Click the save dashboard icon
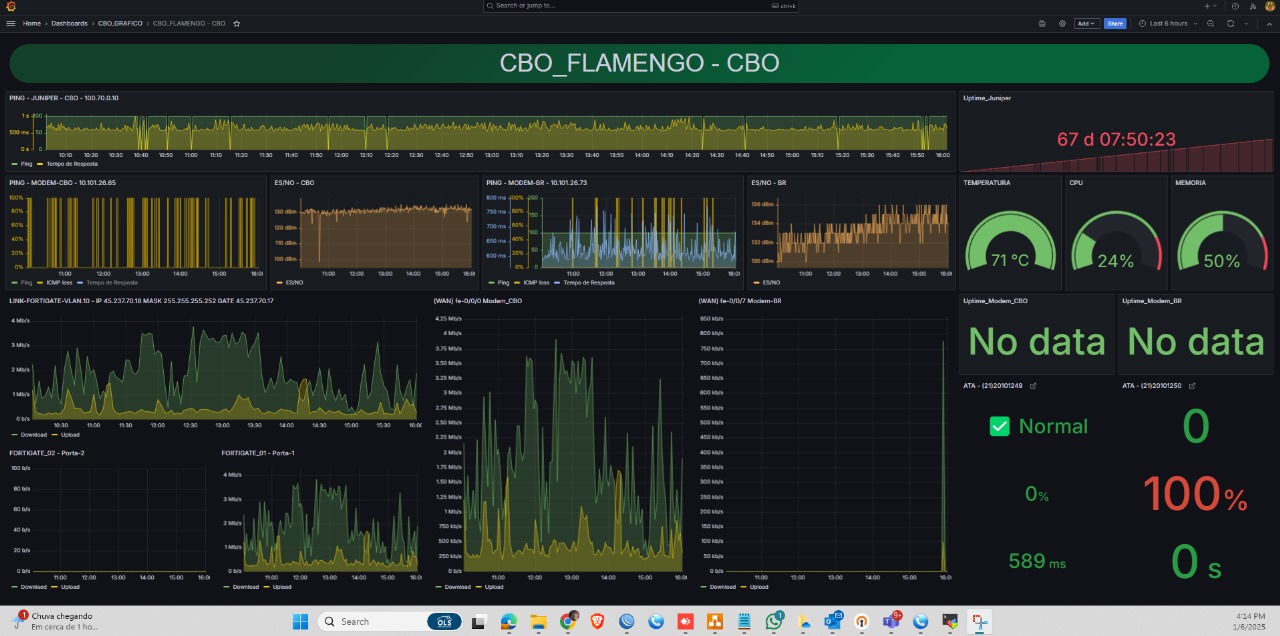This screenshot has width=1280, height=636. click(1042, 23)
